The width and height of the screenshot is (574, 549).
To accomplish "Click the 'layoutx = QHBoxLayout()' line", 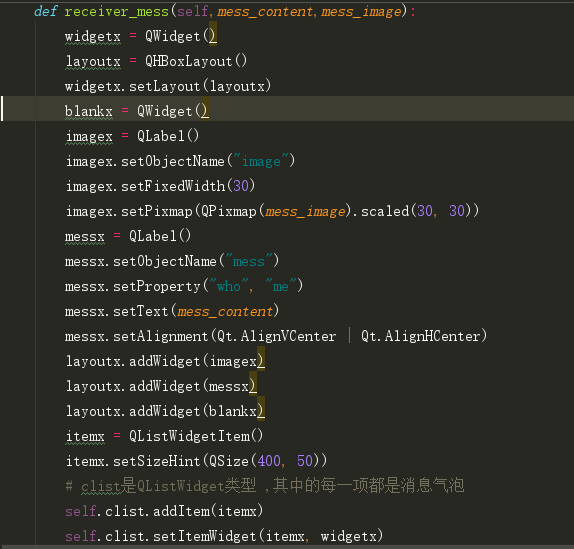I will point(156,61).
